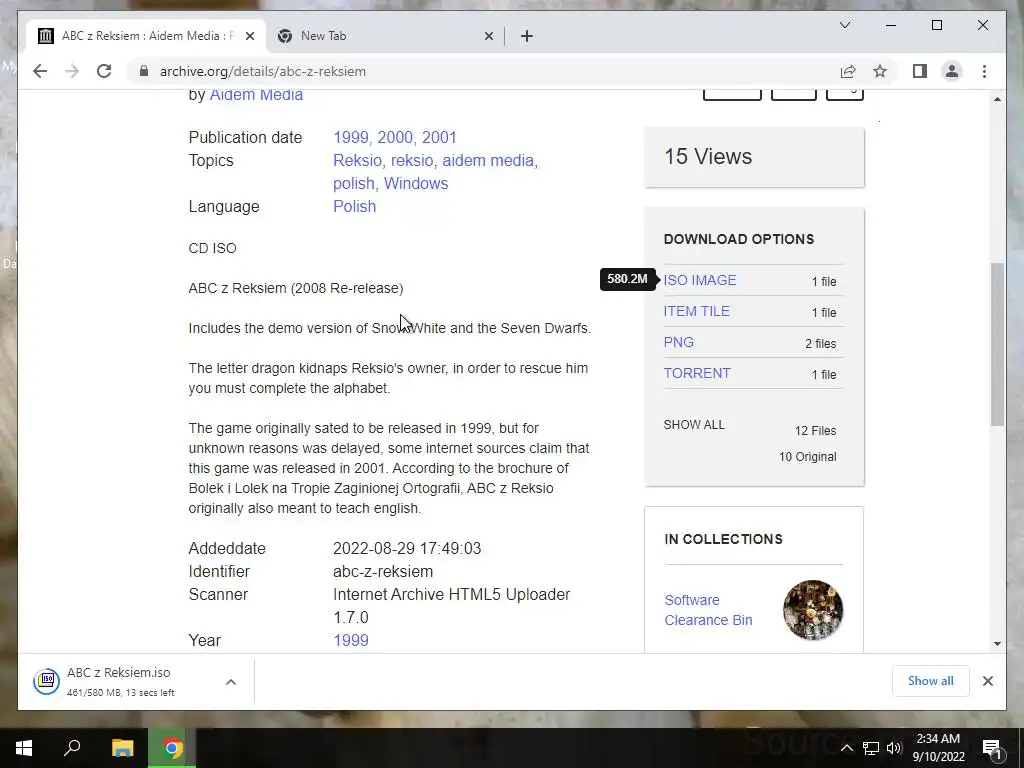1024x768 pixels.
Task: Open the 2001 publication date link
Action: pos(439,137)
